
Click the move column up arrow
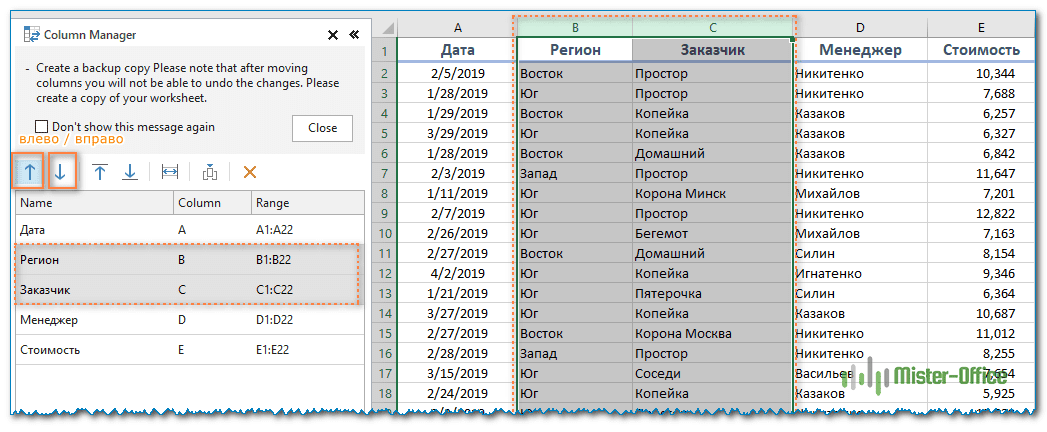click(x=29, y=172)
